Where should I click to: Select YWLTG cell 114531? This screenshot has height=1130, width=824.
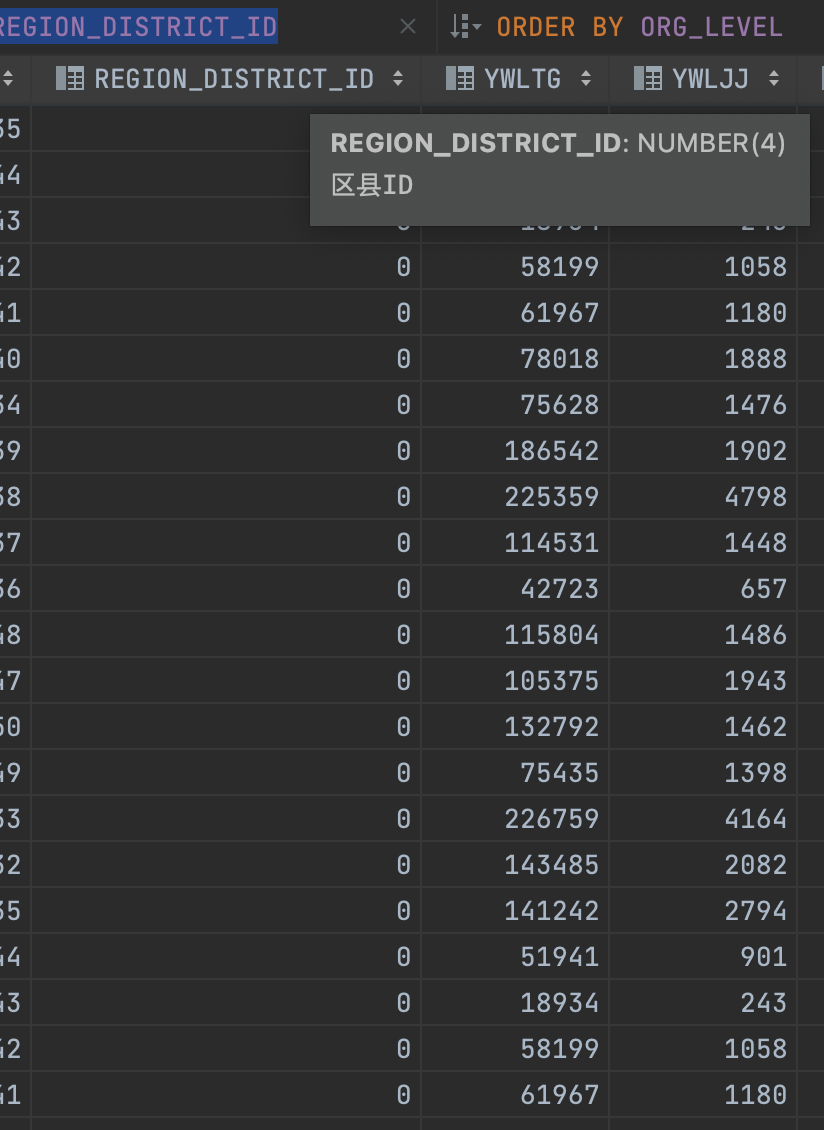515,543
